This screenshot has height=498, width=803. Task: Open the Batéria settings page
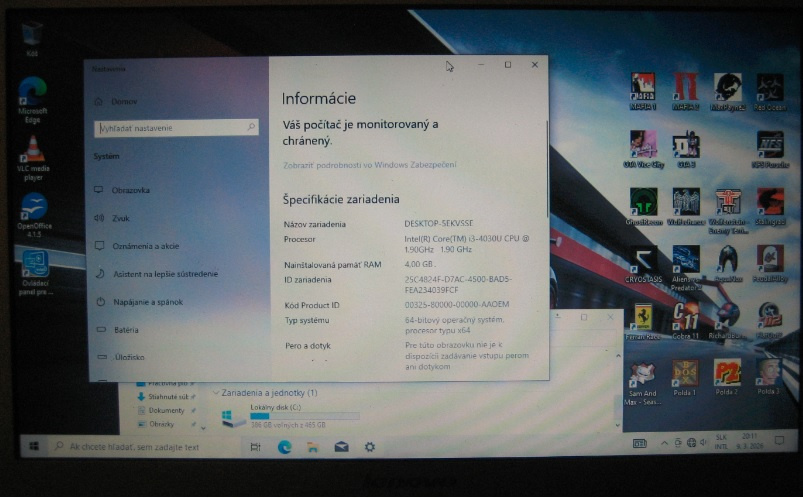point(126,330)
